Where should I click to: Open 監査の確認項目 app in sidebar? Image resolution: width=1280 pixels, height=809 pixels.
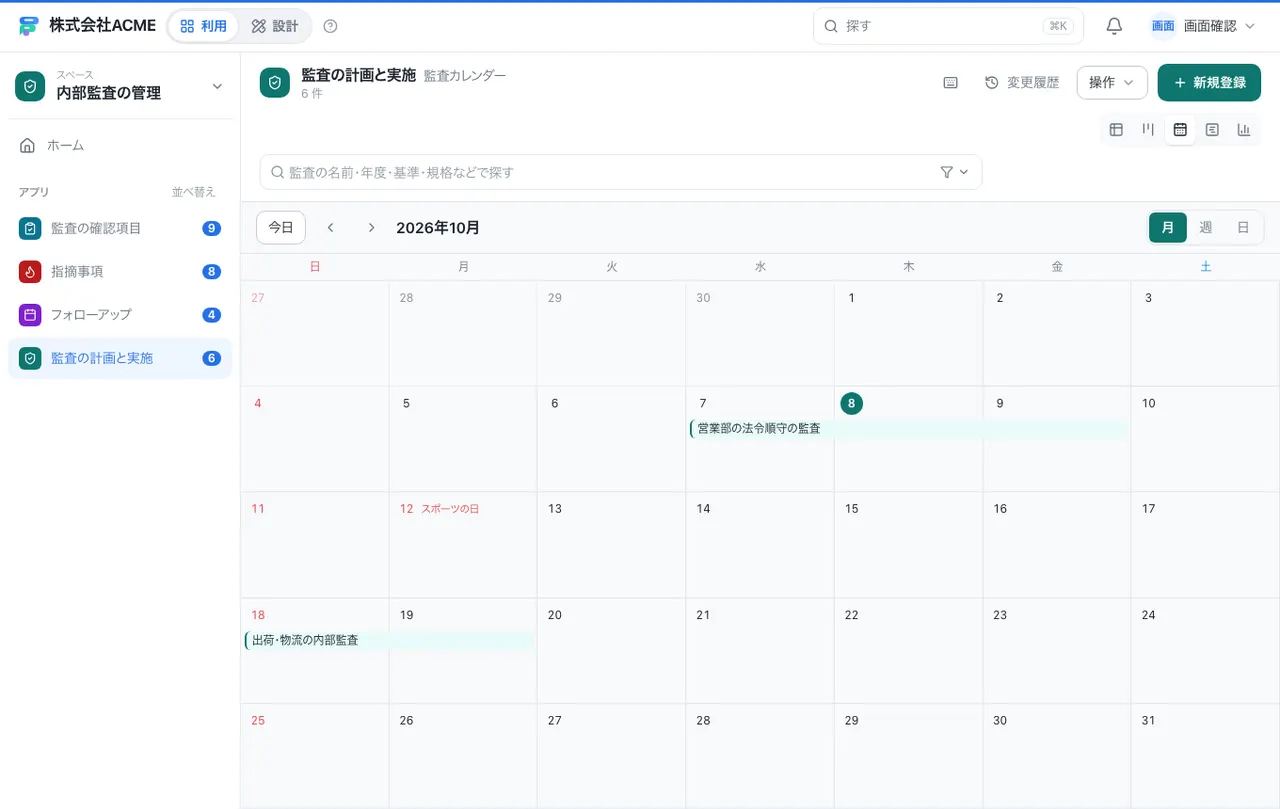tap(120, 228)
